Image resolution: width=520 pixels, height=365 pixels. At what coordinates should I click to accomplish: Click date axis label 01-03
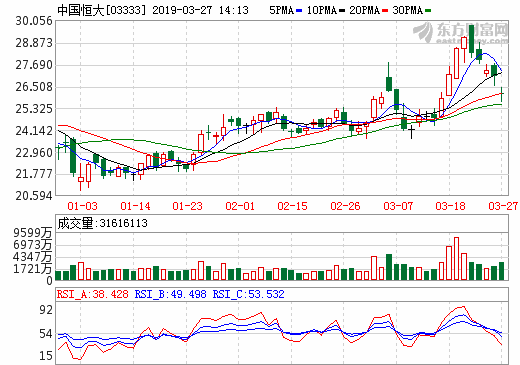point(82,206)
